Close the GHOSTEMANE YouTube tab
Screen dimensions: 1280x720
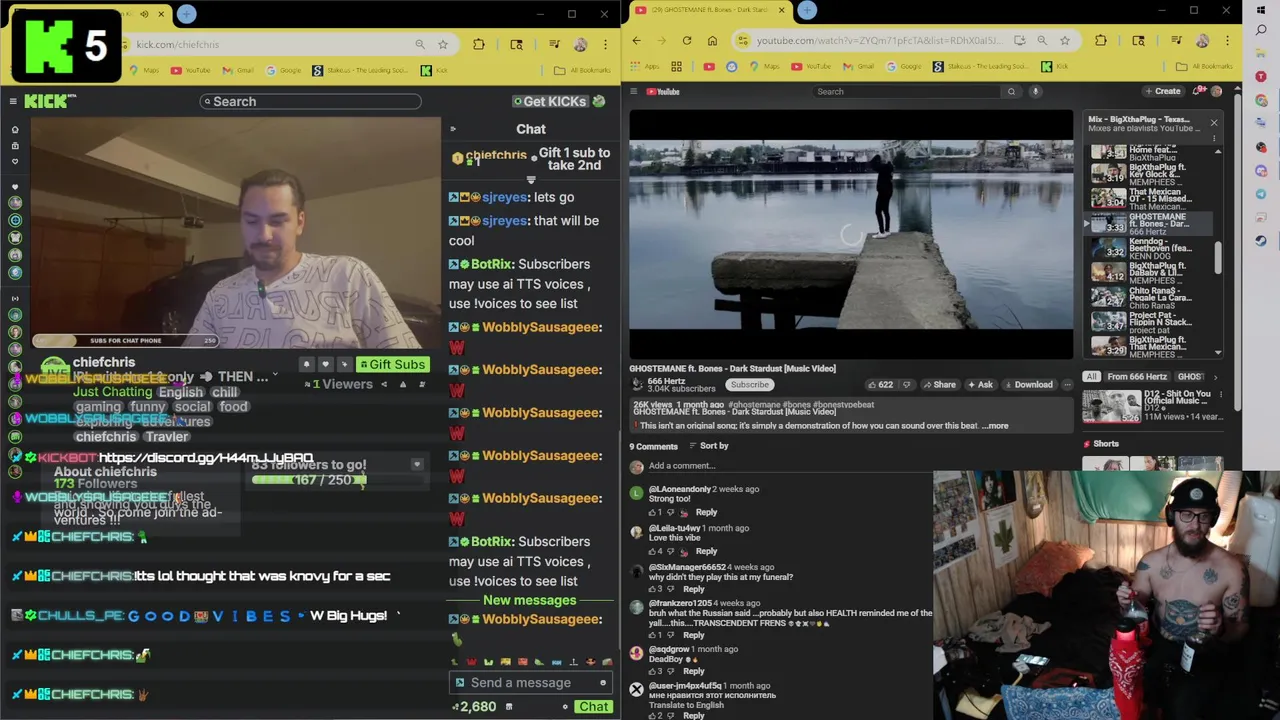782,10
